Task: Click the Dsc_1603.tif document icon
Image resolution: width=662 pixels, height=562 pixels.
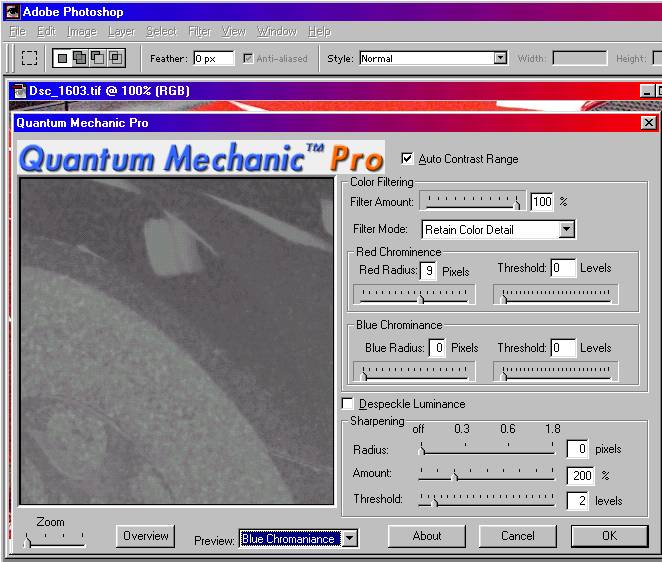Action: (20, 91)
